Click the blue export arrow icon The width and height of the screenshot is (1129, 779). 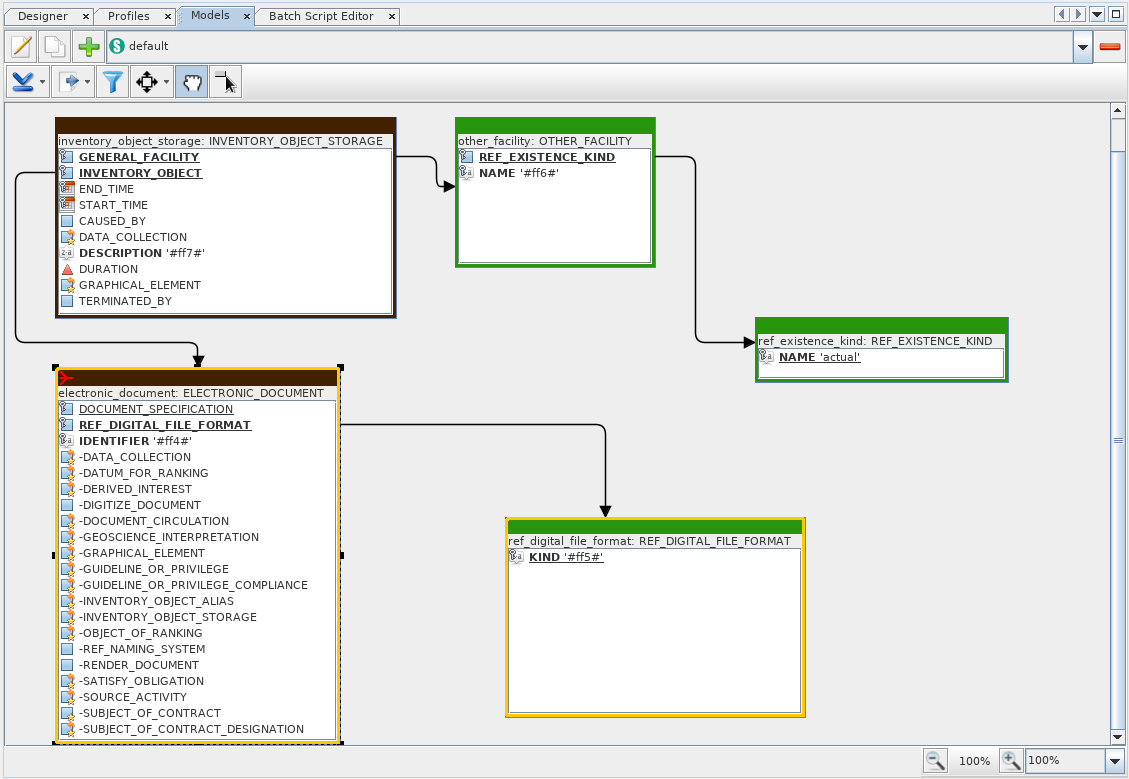pos(23,82)
